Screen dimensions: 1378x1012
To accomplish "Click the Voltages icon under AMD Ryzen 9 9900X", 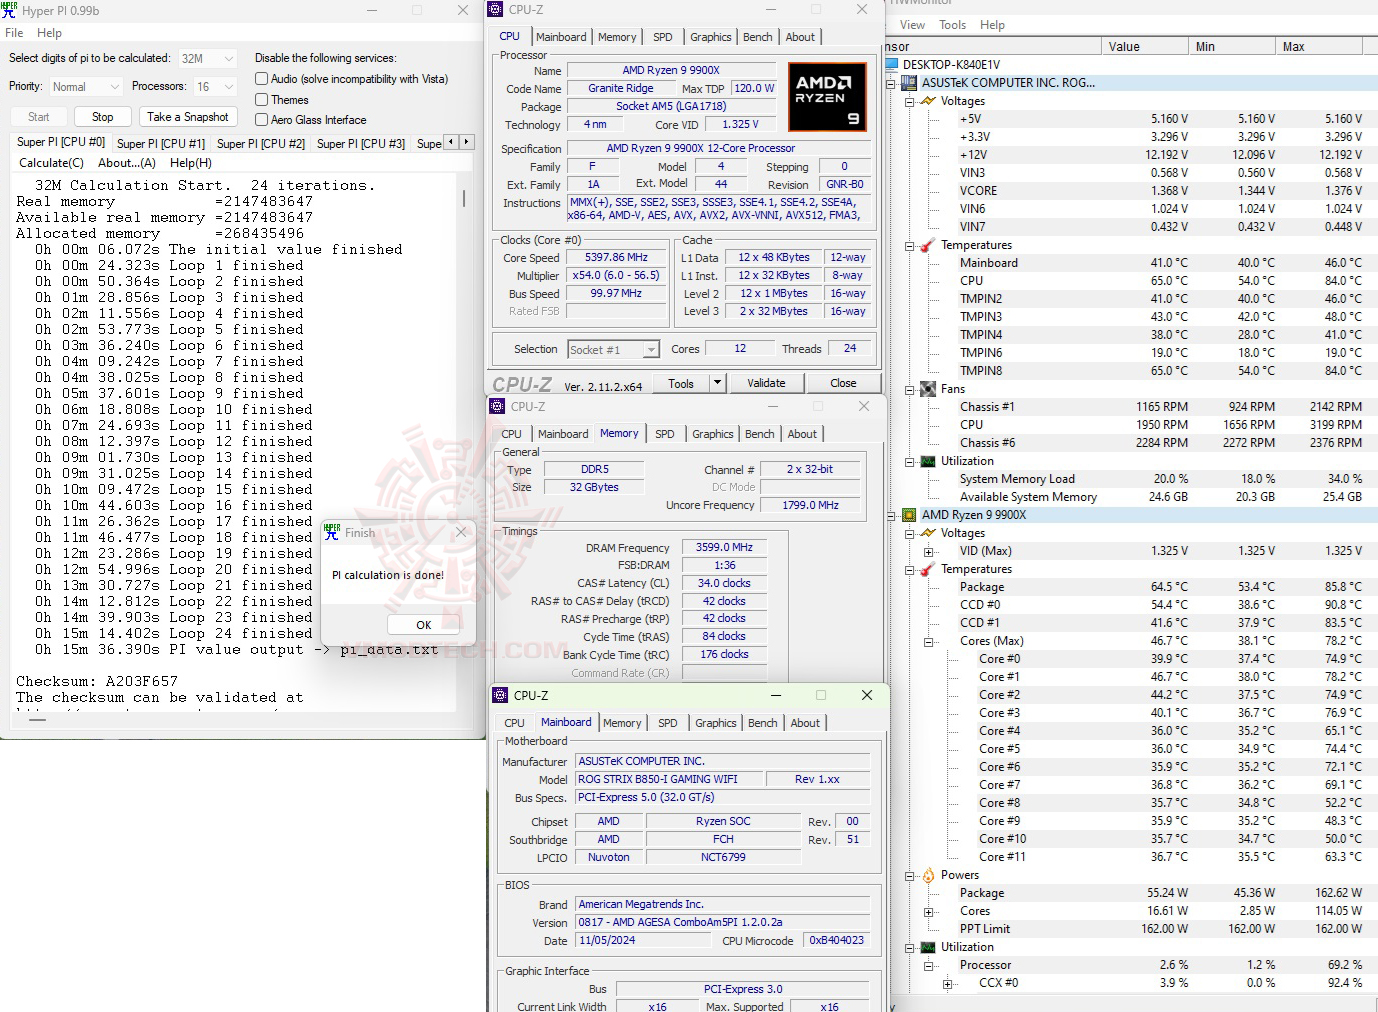I will click(x=928, y=533).
